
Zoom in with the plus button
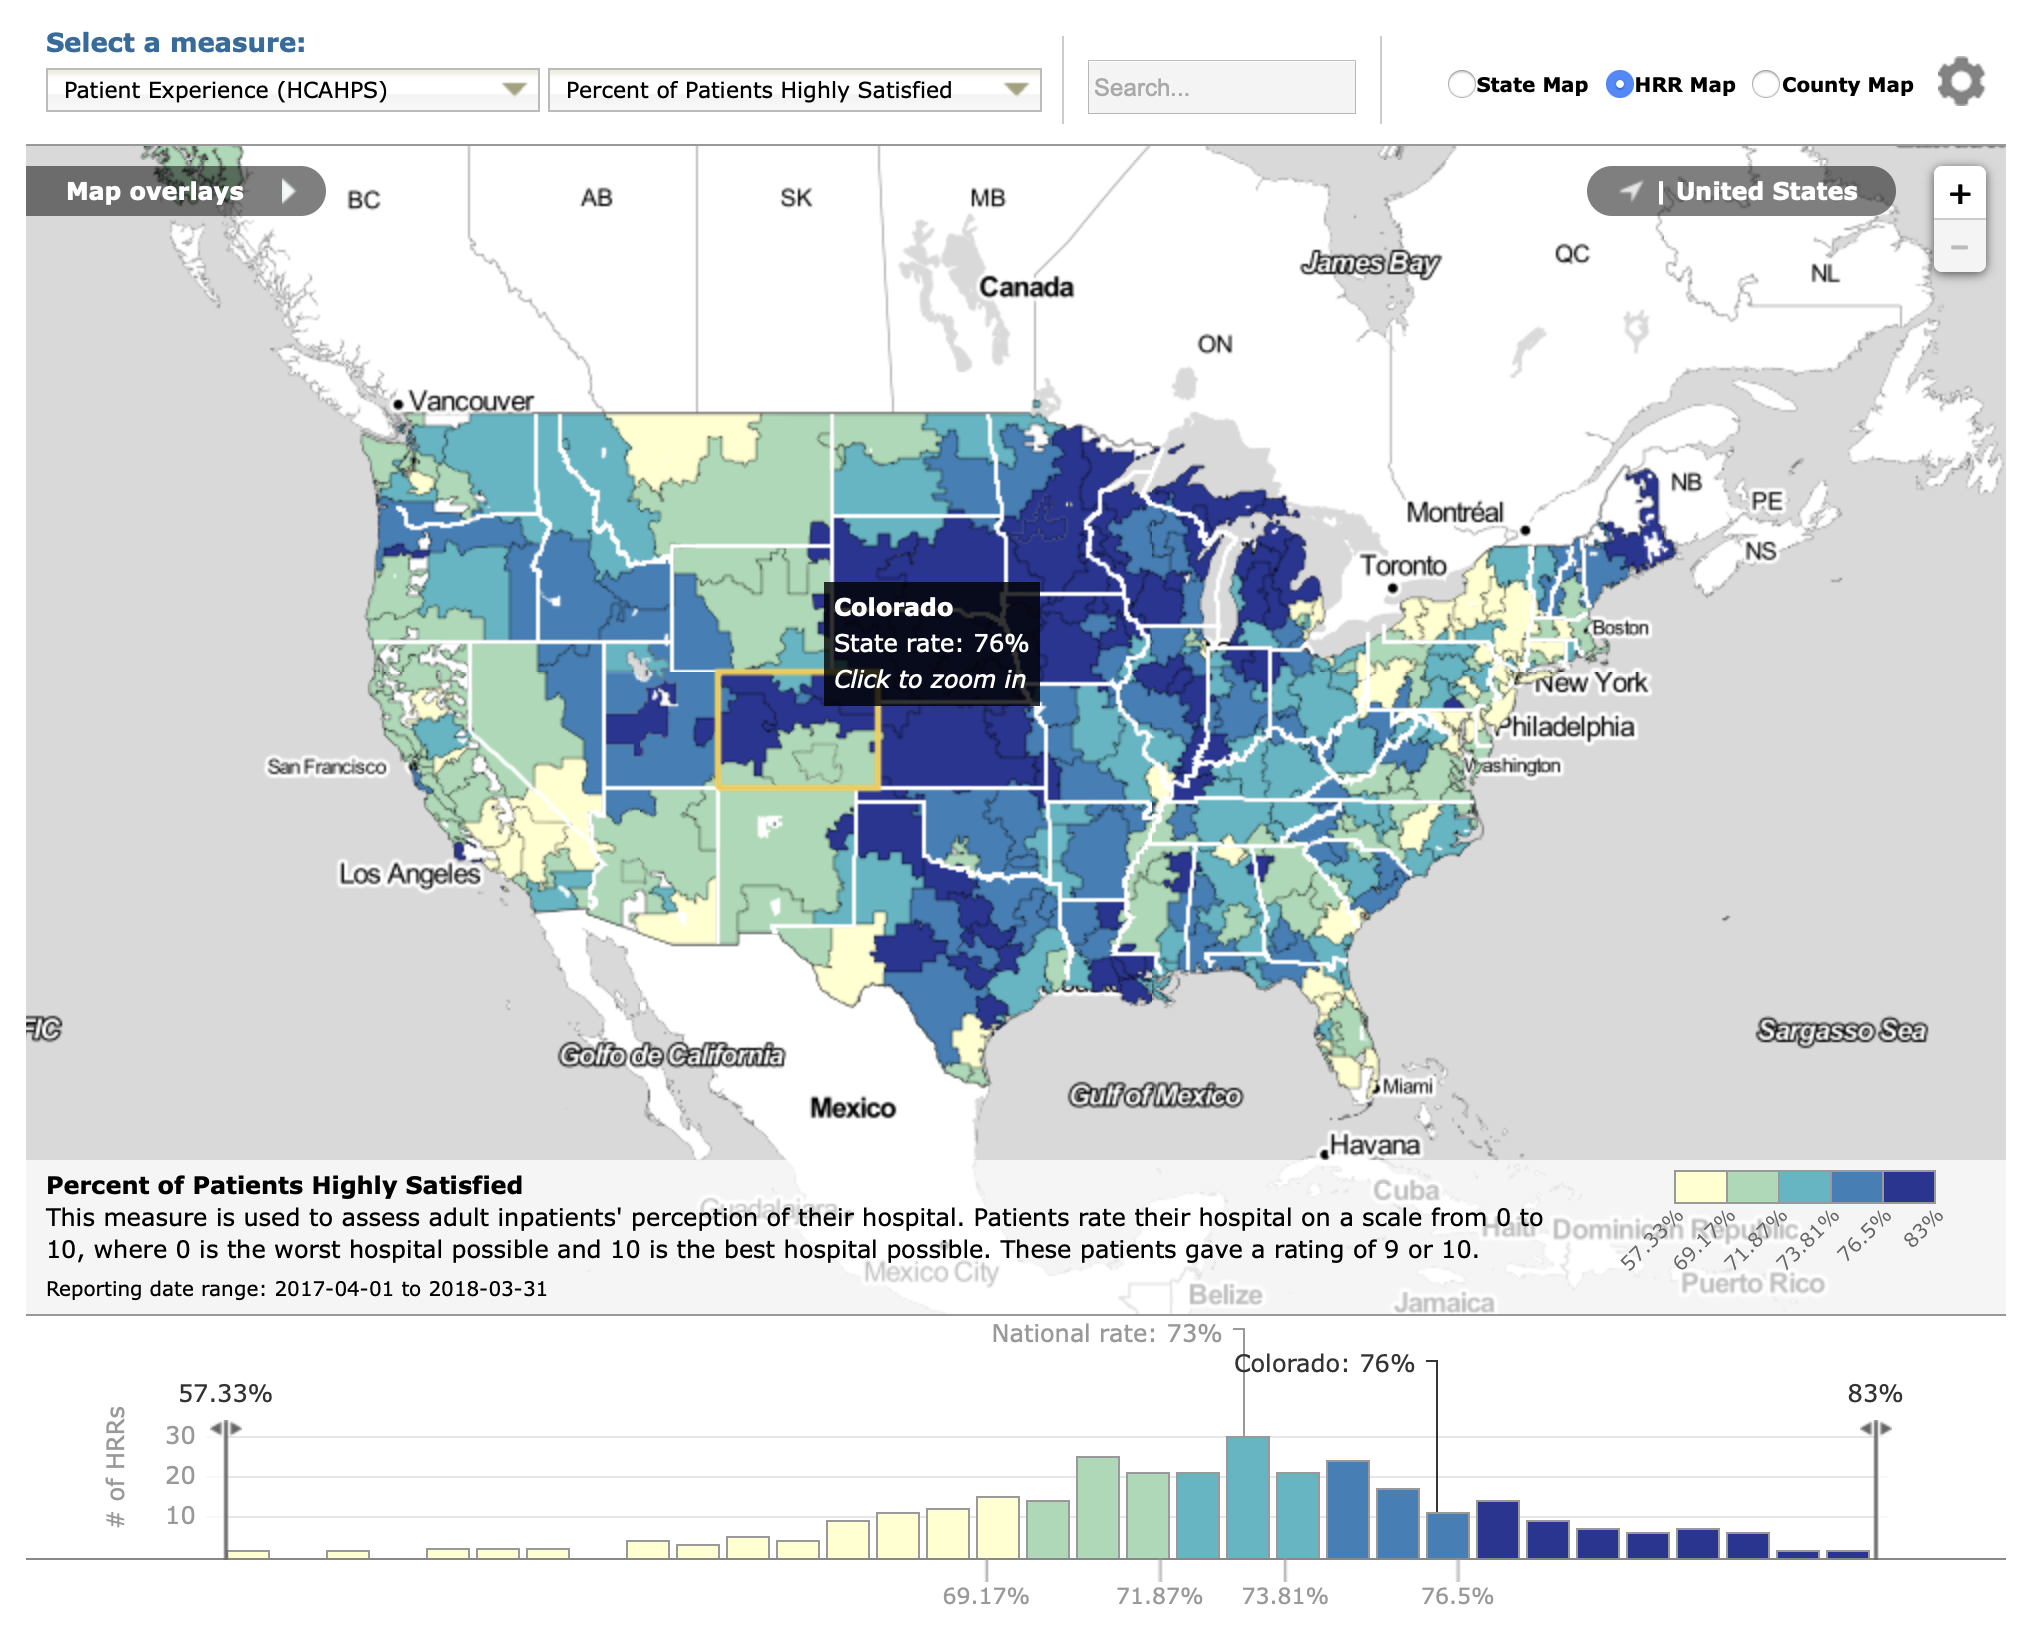click(1959, 194)
